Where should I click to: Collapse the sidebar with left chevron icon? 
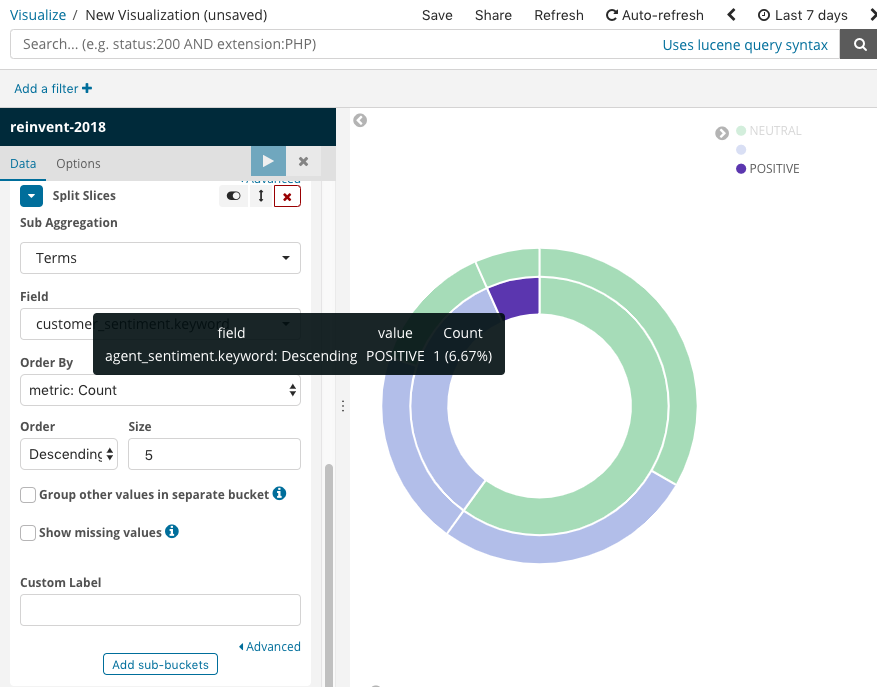click(360, 120)
